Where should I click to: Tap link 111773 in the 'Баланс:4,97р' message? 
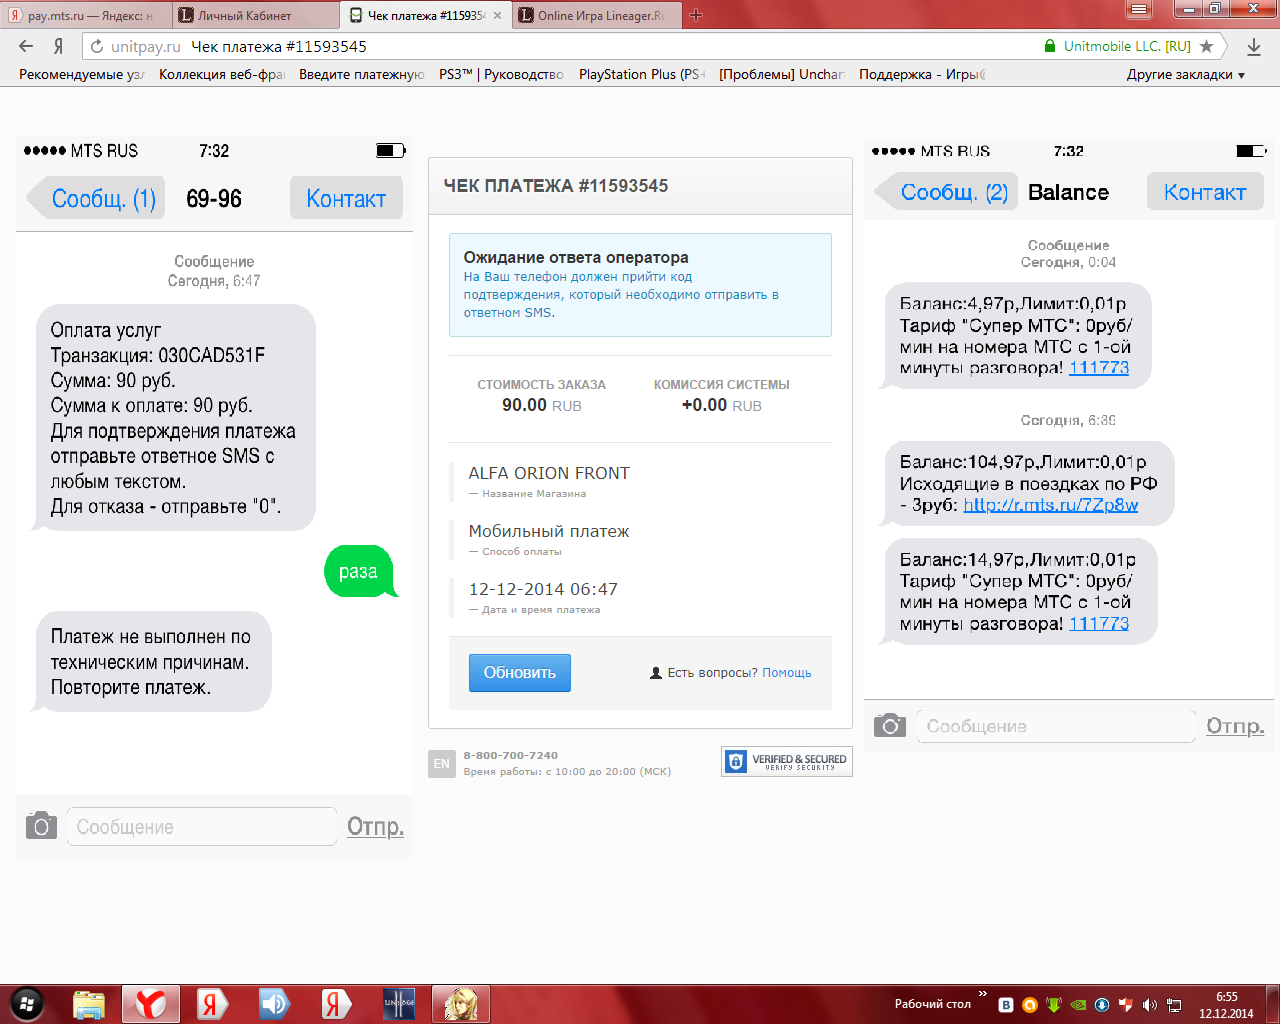[1099, 368]
